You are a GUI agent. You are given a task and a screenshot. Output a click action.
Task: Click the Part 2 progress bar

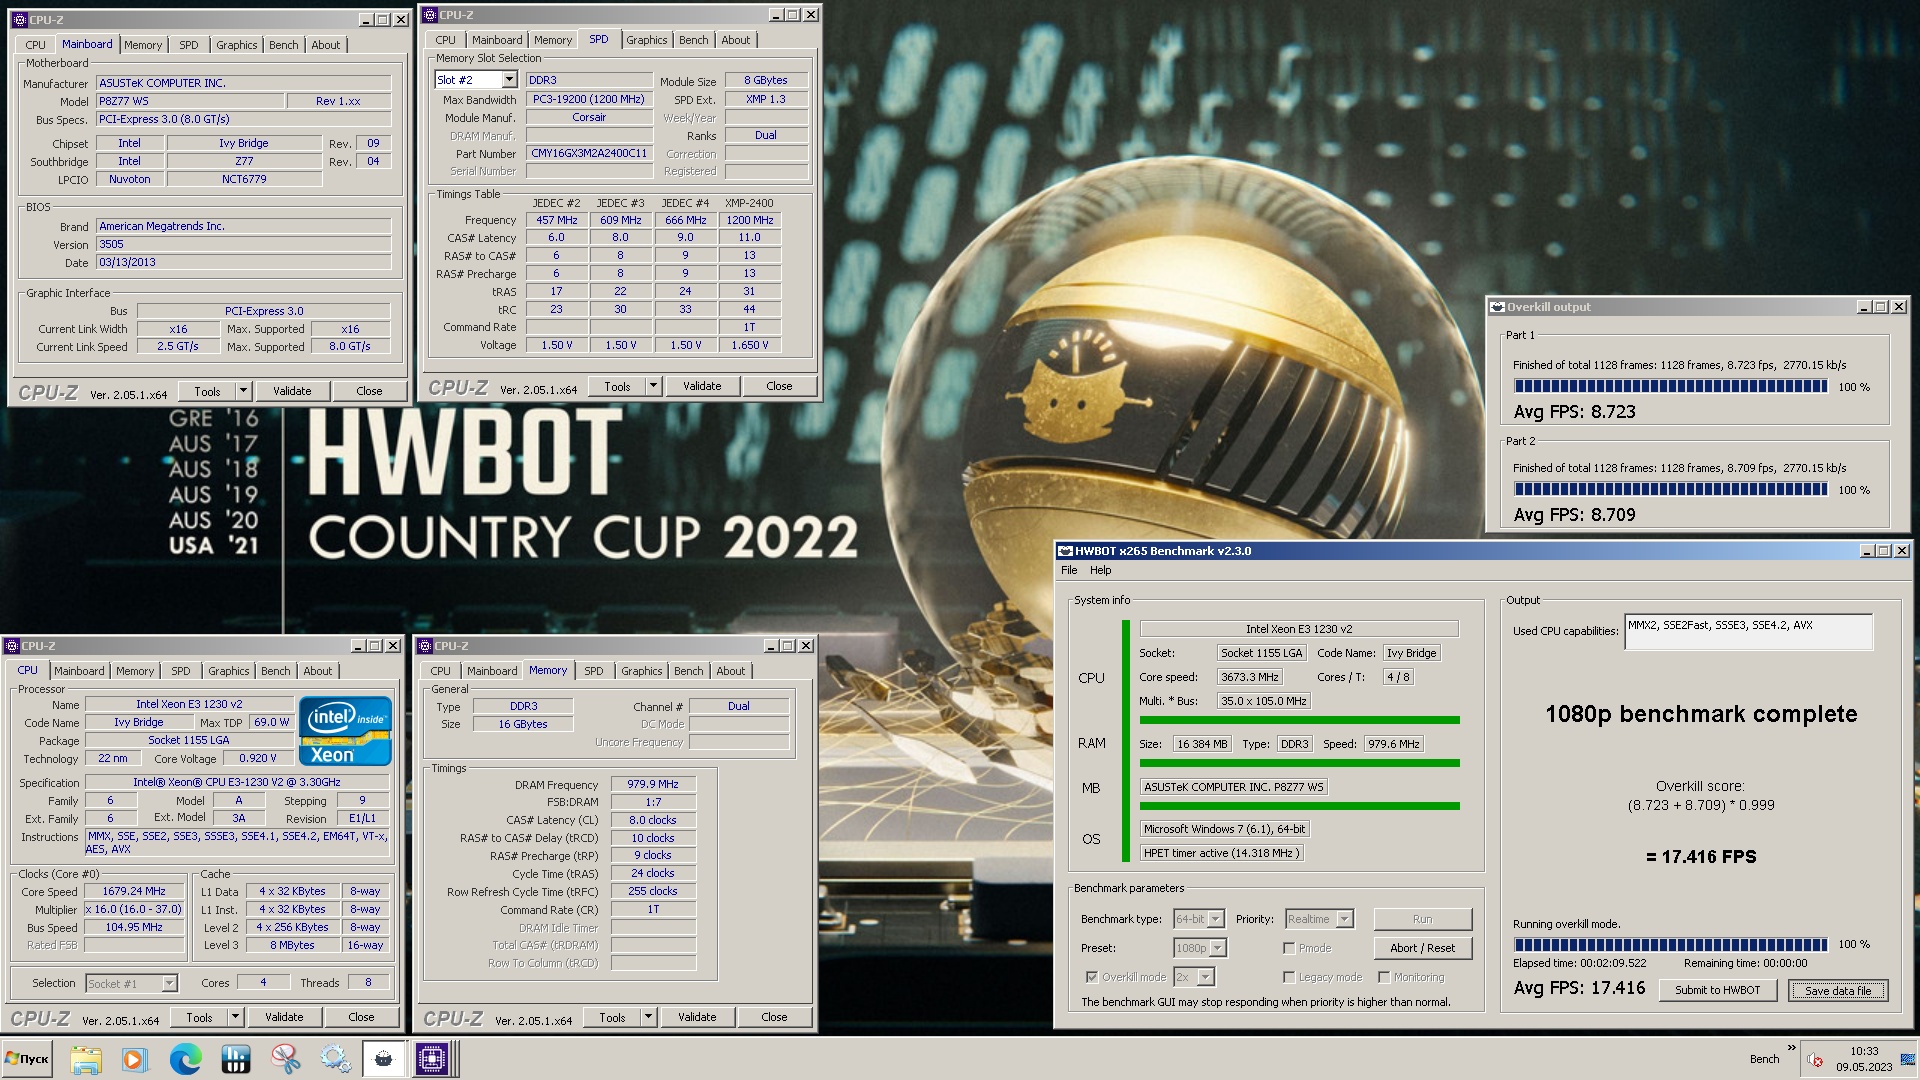(1671, 490)
